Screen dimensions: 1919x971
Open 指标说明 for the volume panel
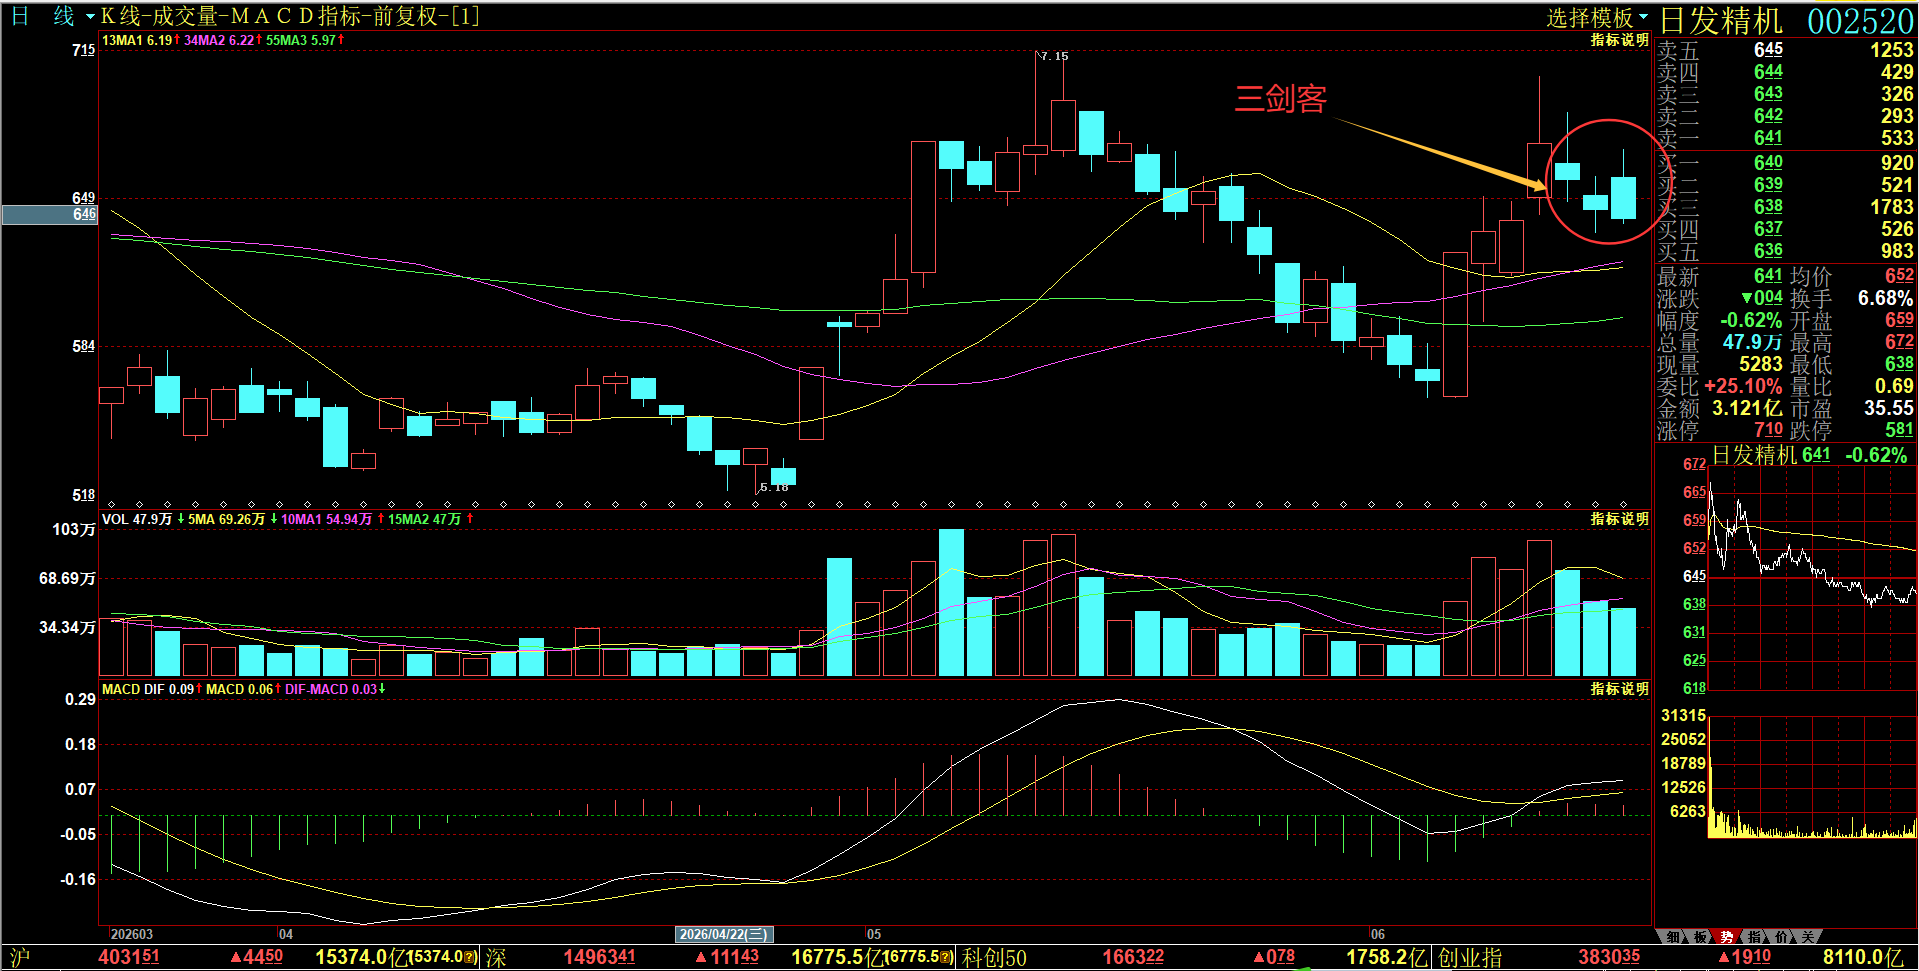(x=1619, y=519)
